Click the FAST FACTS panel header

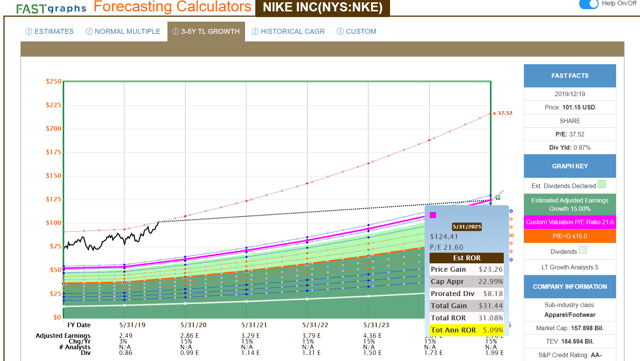(570, 76)
